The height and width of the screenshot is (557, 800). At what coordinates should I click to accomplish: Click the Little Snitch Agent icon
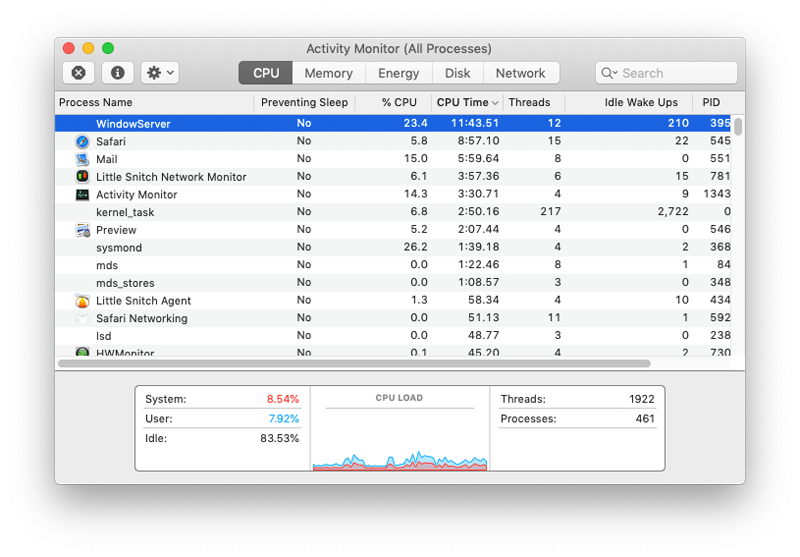coord(82,300)
